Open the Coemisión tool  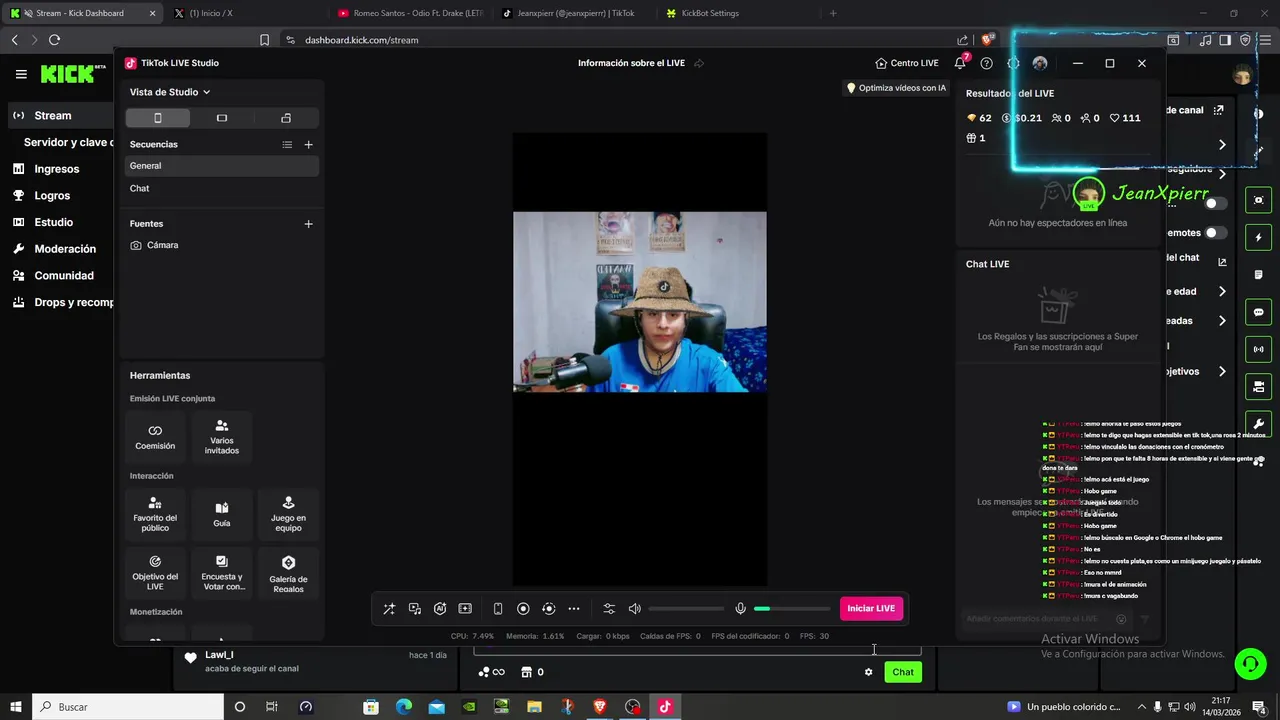click(x=155, y=437)
